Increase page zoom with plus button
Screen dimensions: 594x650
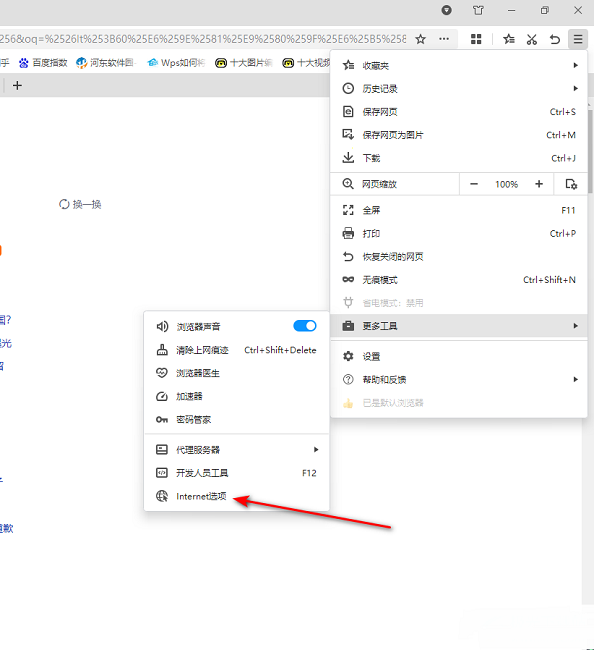point(539,184)
